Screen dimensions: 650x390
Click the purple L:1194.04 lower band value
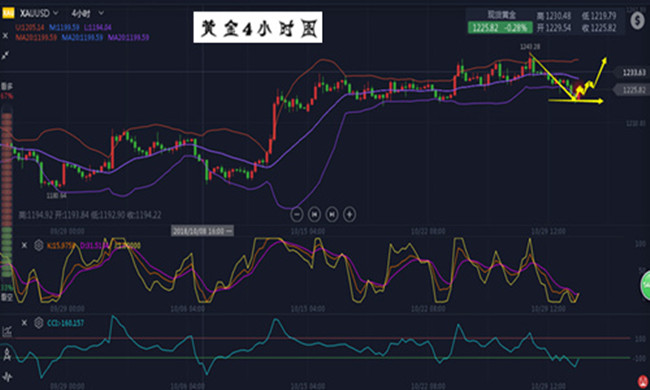point(98,28)
